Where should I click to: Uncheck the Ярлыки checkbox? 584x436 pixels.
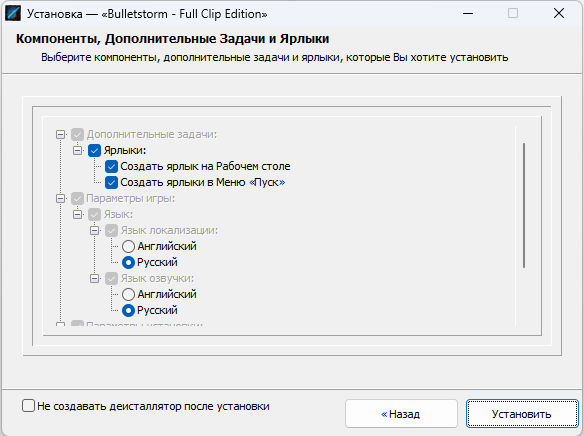94,150
